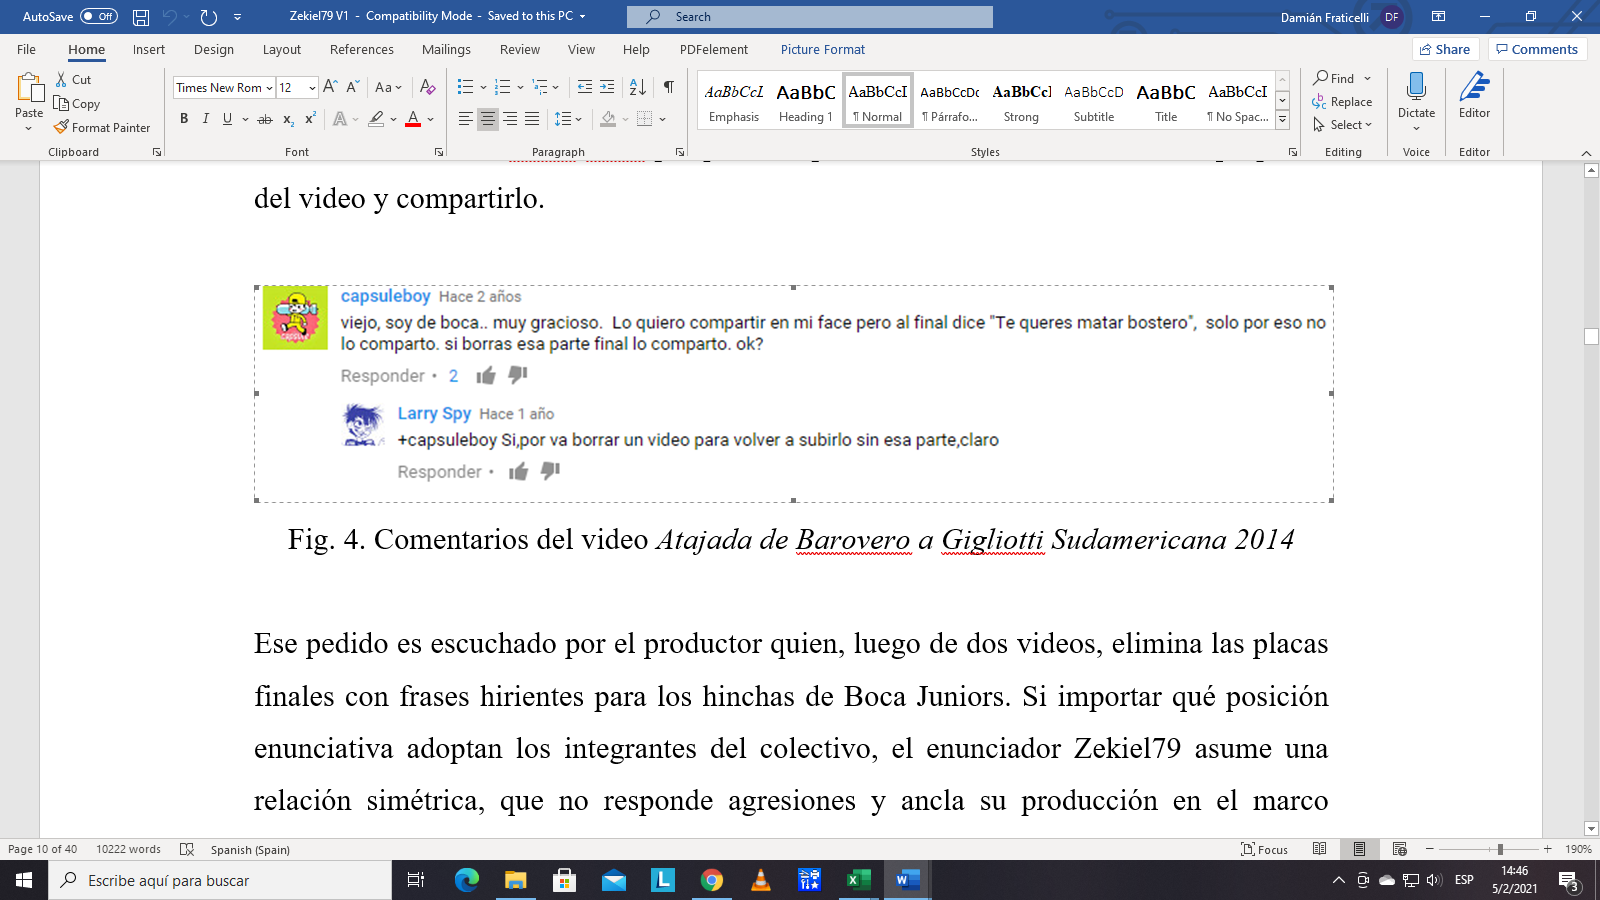
Task: Open Focus mode
Action: point(1264,849)
